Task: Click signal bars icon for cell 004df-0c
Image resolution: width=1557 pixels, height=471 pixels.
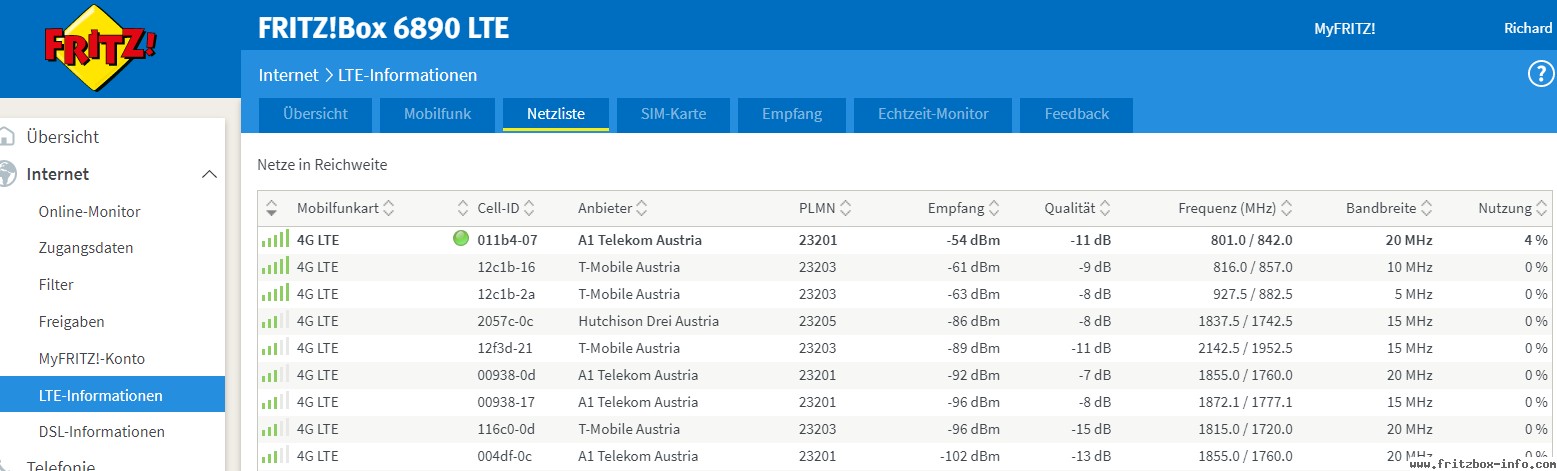Action: (275, 455)
